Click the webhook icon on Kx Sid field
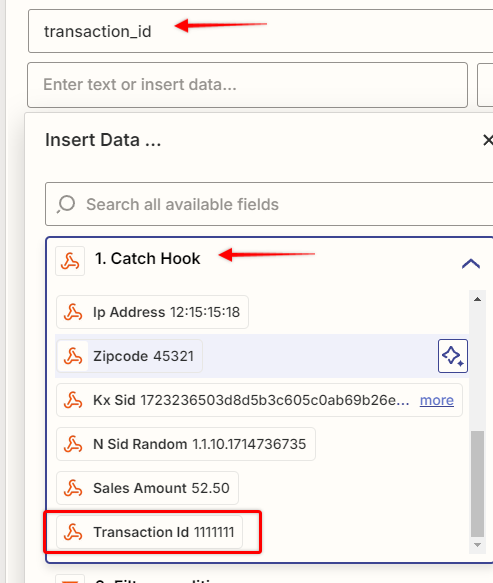Image resolution: width=493 pixels, height=583 pixels. click(73, 400)
